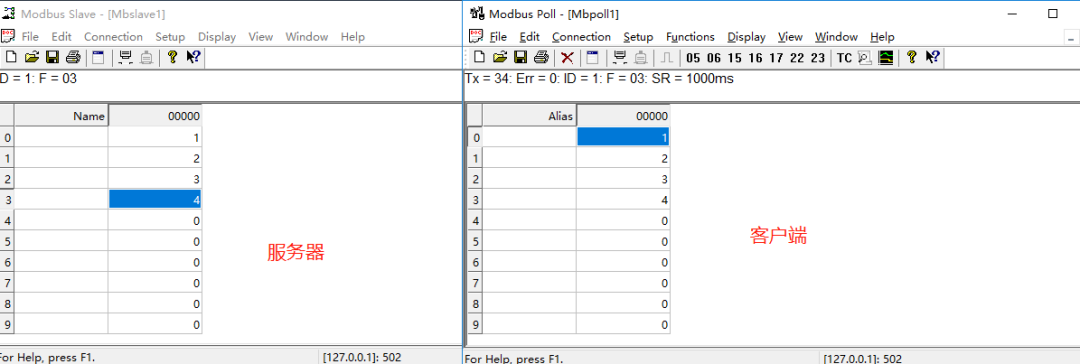
Task: Click function 22 toolbar button in Modbus Poll
Action: [797, 58]
